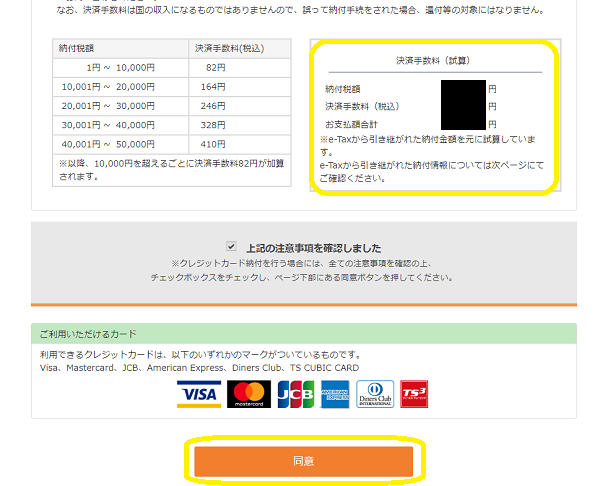Click the 328円 fee cell
600x486 pixels.
point(240,125)
